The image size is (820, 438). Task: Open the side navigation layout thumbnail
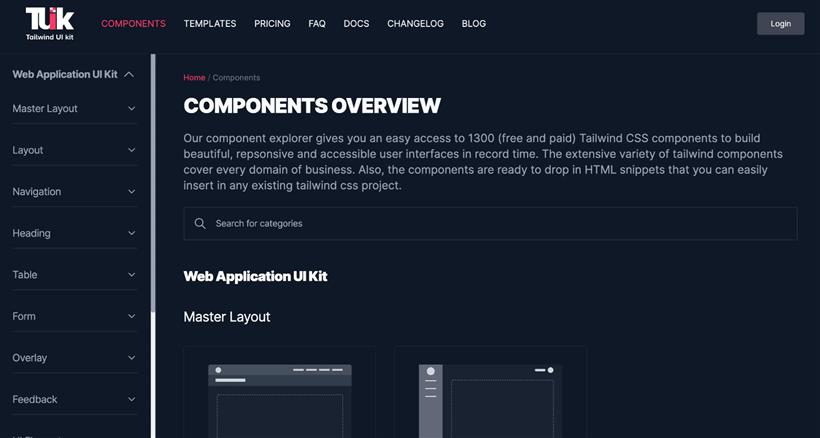490,392
